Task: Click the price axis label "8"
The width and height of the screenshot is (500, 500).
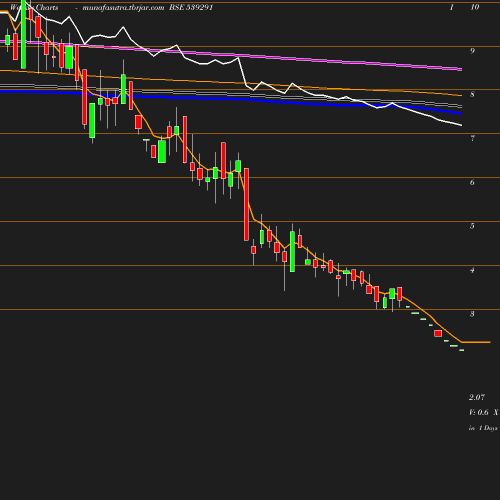Action: 472,94
